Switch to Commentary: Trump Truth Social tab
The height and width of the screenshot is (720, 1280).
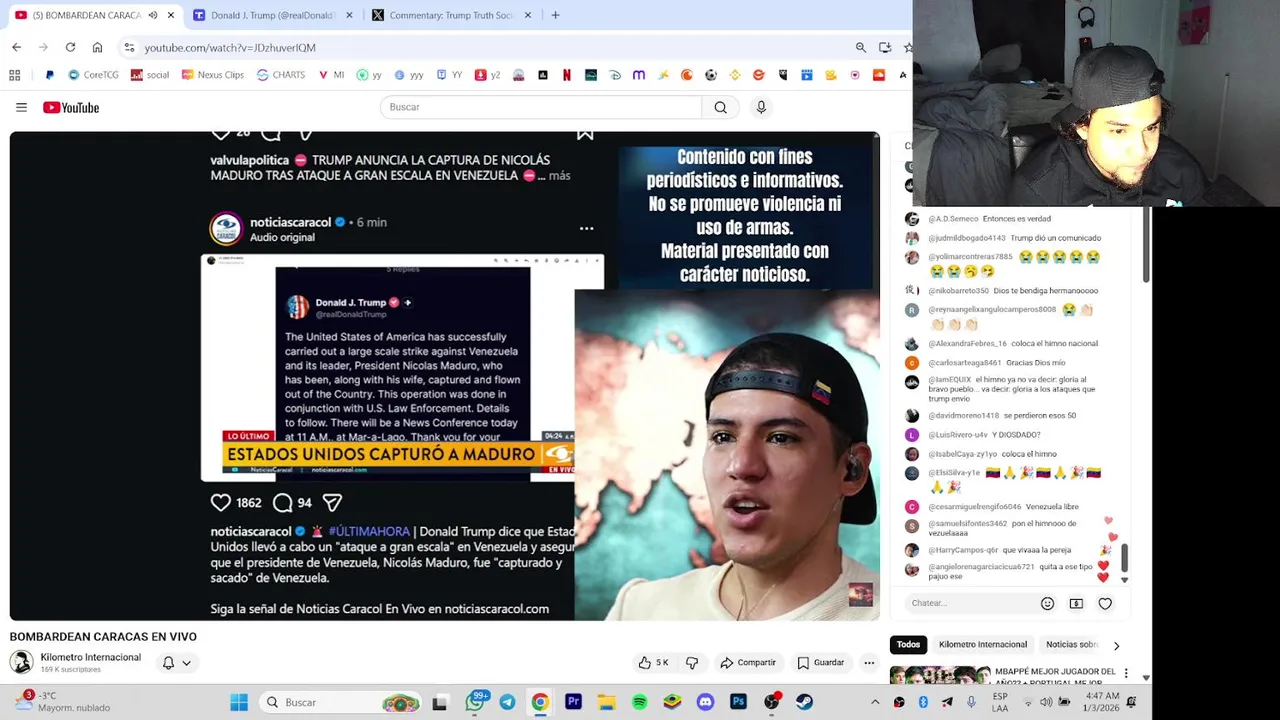point(451,15)
